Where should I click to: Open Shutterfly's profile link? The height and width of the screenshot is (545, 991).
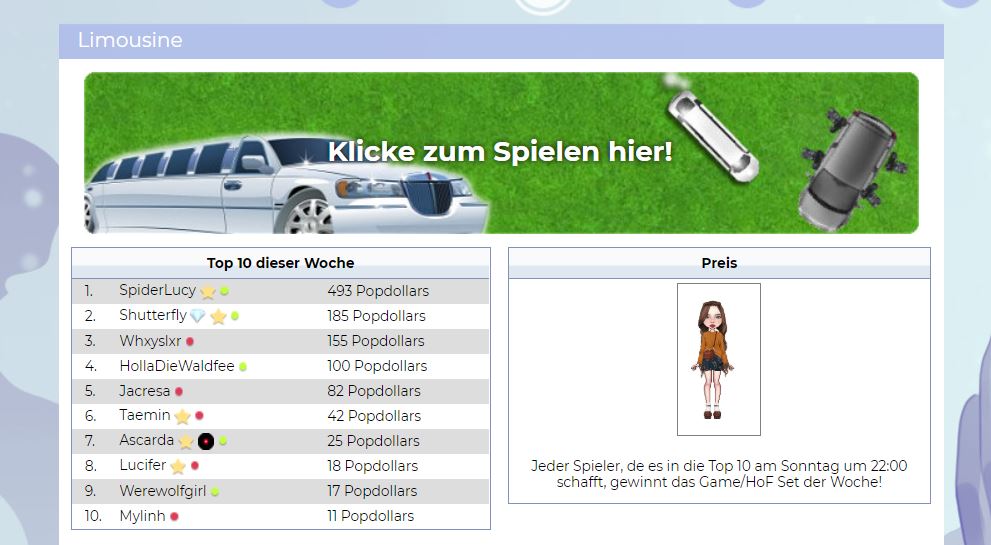[x=153, y=315]
